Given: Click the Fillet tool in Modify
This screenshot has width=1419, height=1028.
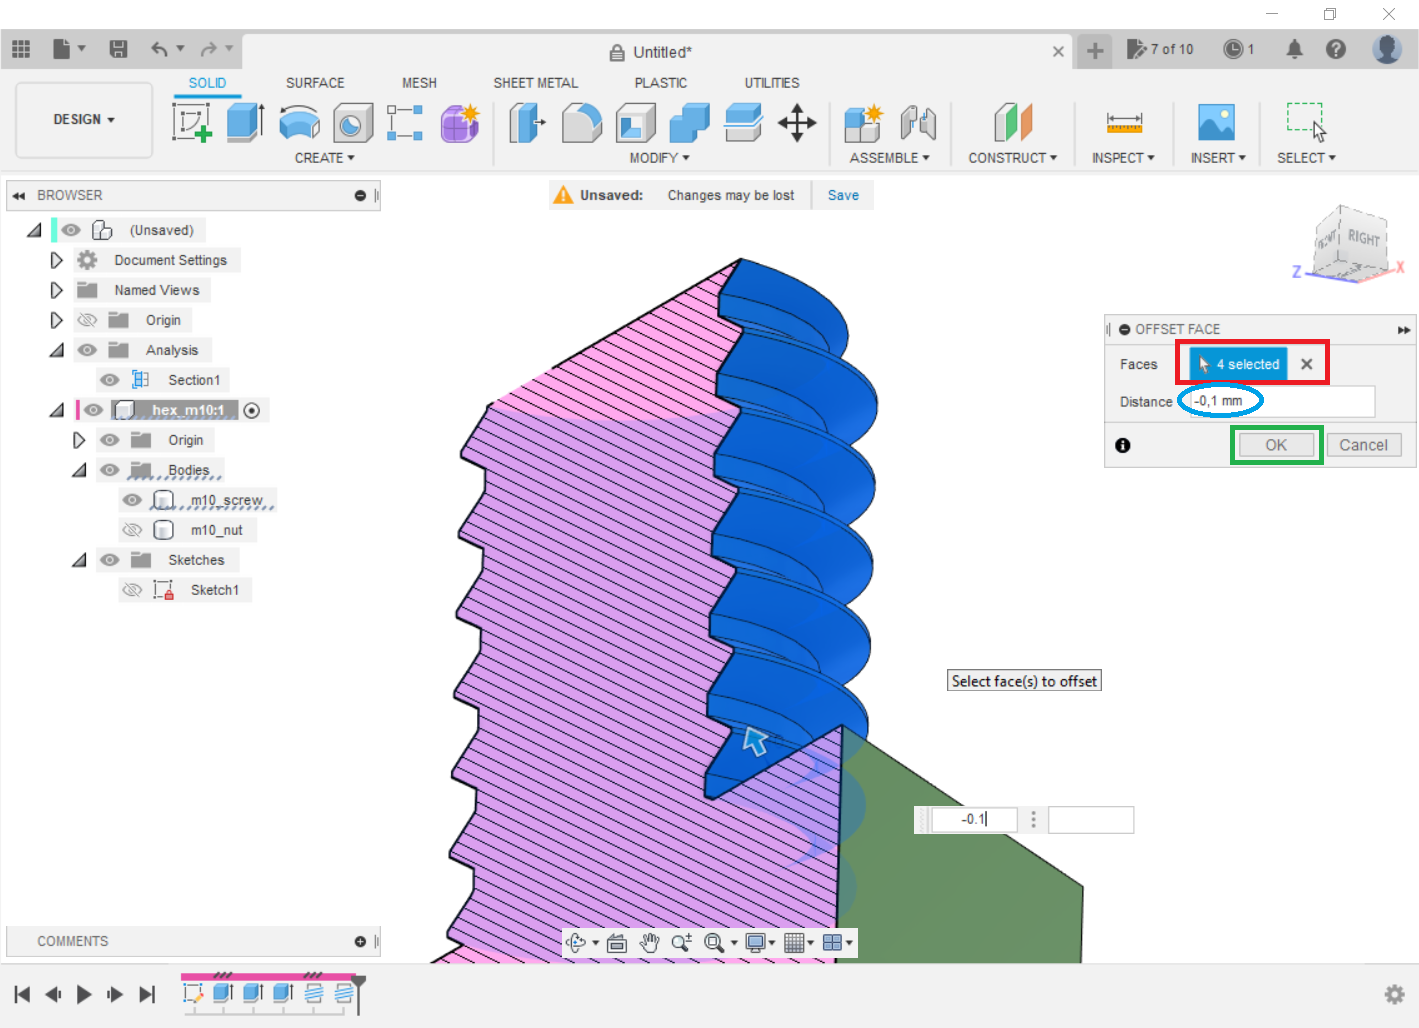Looking at the screenshot, I should [x=582, y=123].
